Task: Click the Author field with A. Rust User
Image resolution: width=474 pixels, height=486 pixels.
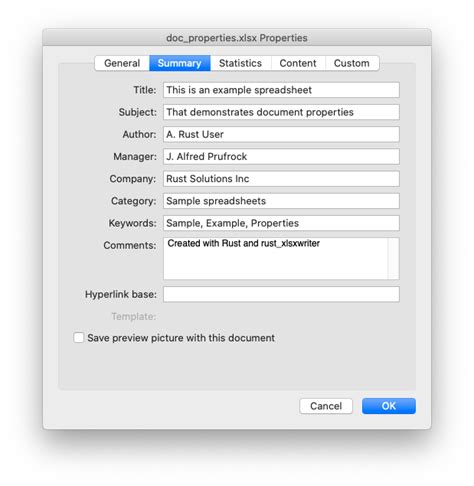Action: (x=281, y=134)
